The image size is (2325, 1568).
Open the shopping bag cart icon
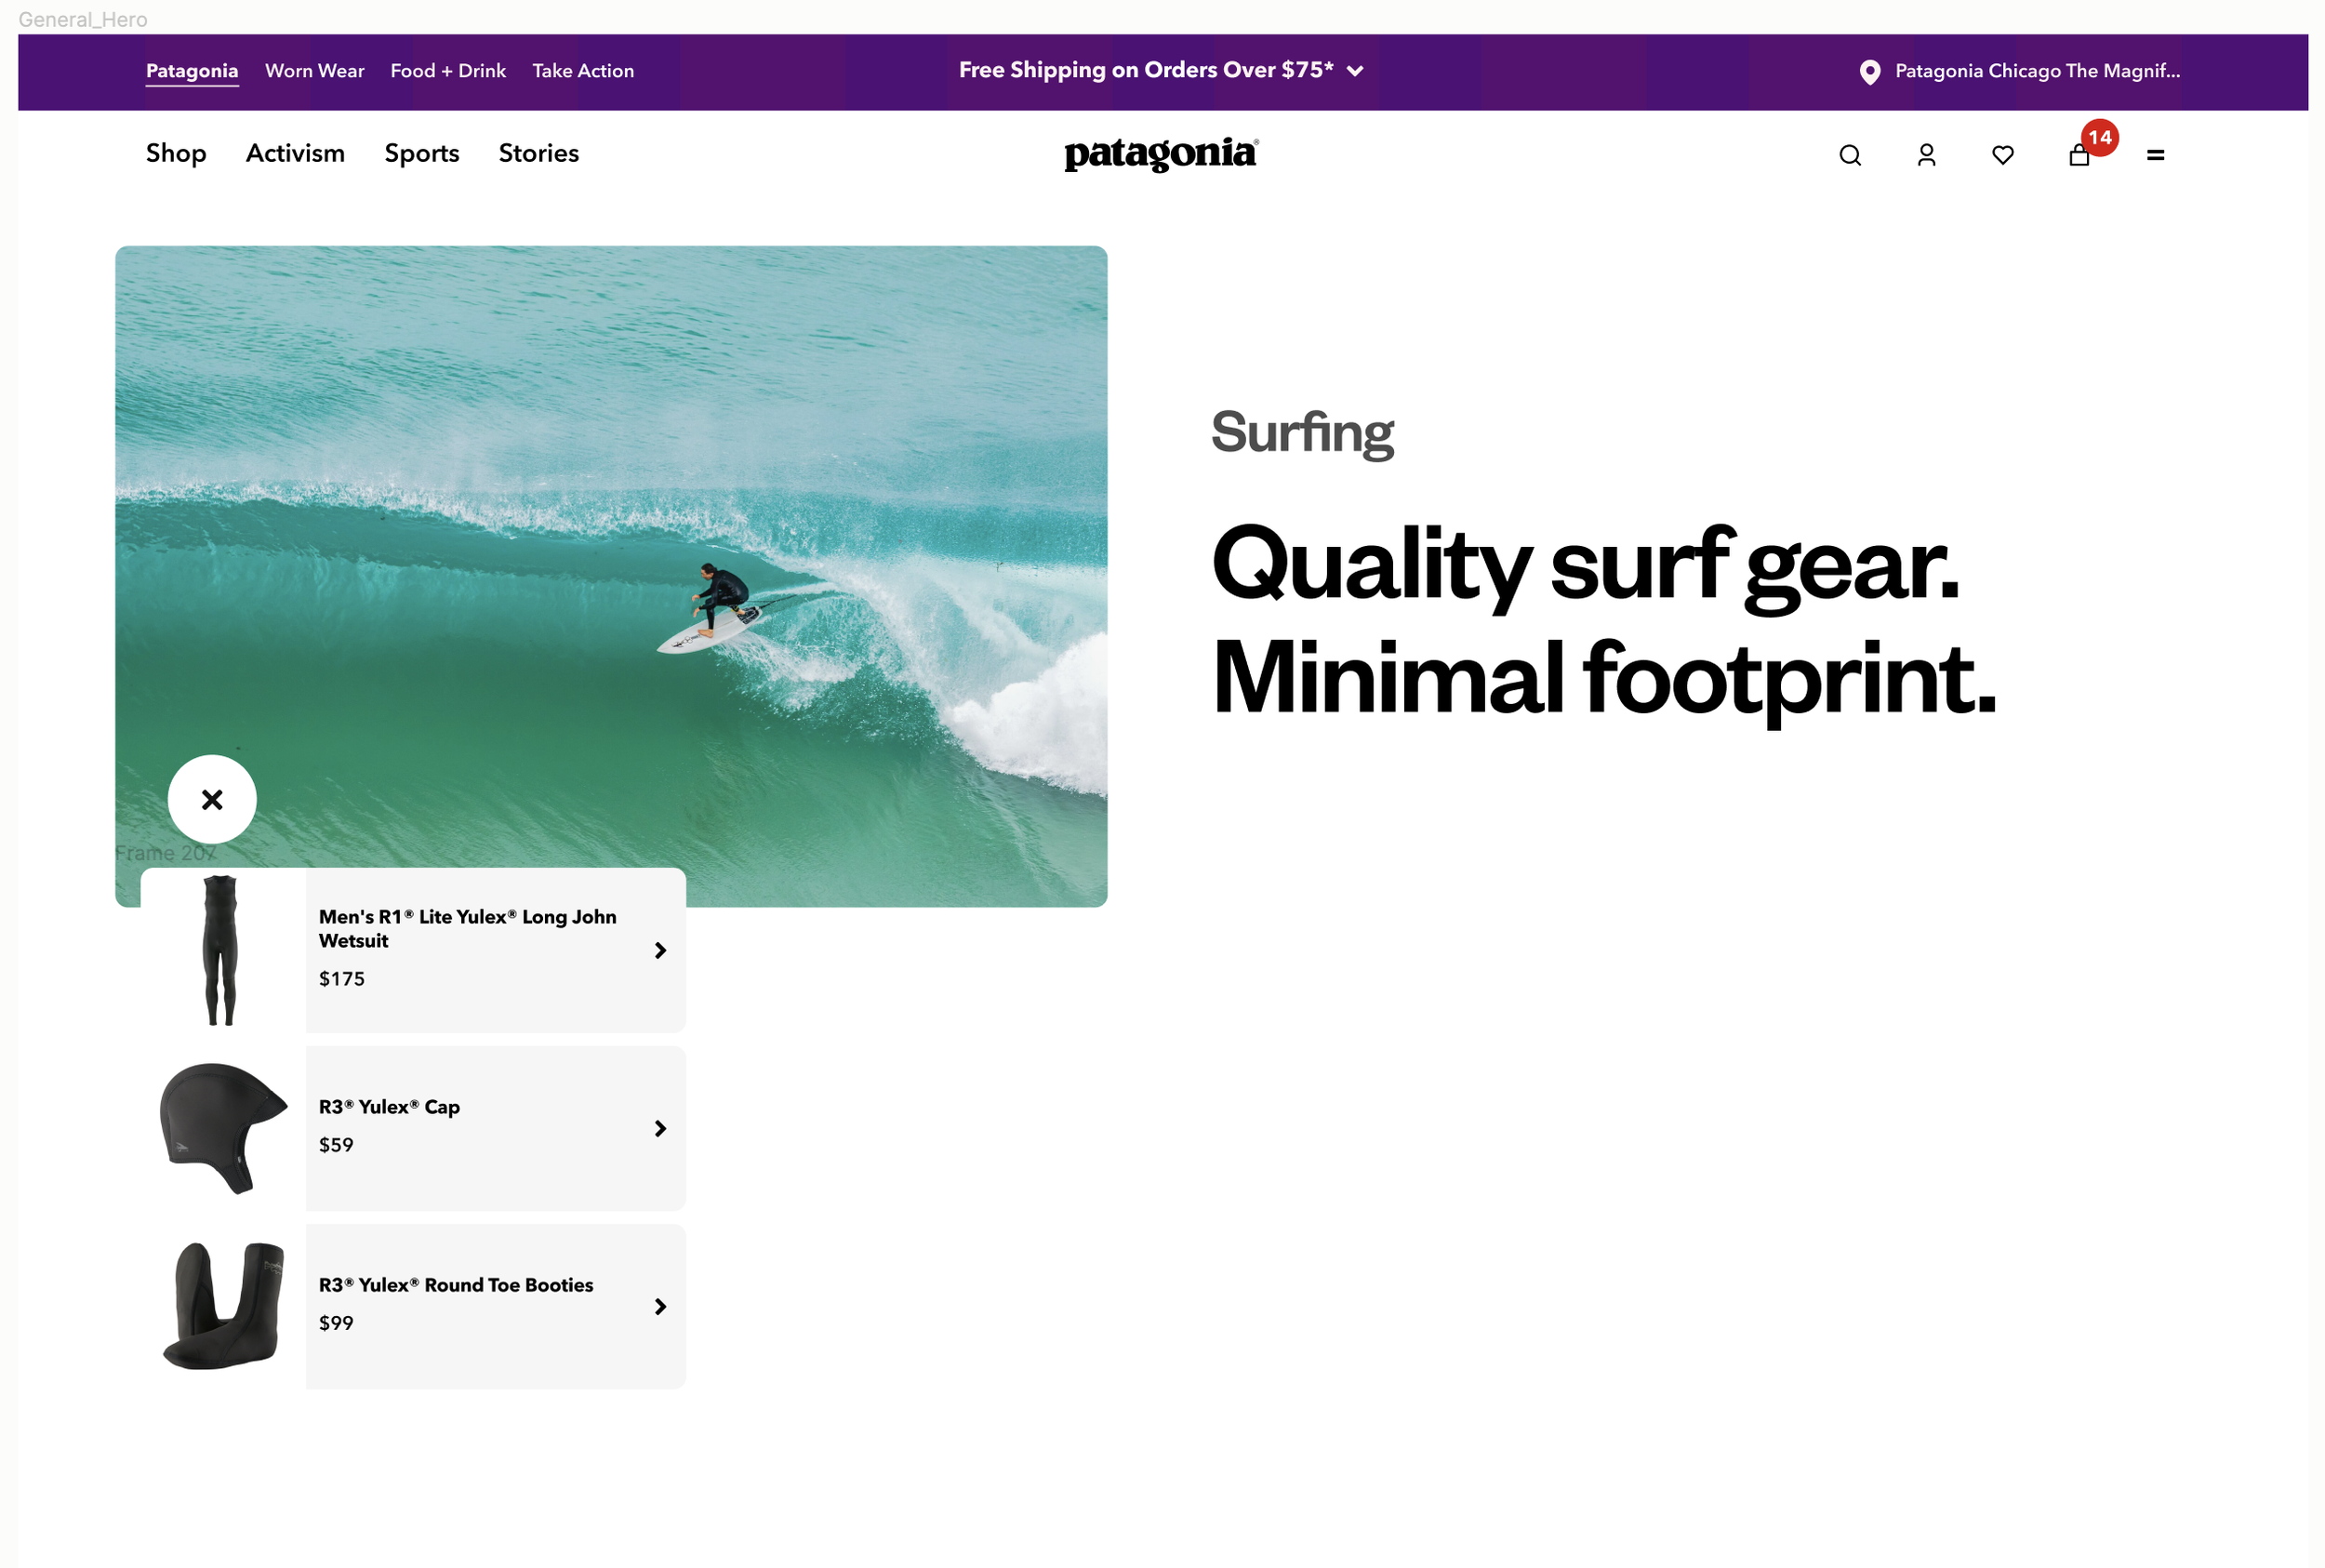[2079, 156]
